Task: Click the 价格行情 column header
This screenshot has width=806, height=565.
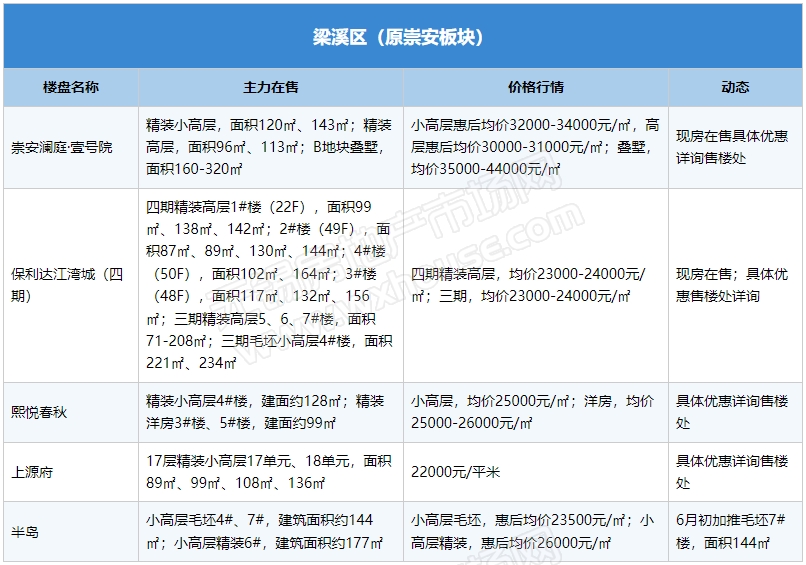Action: tap(536, 87)
